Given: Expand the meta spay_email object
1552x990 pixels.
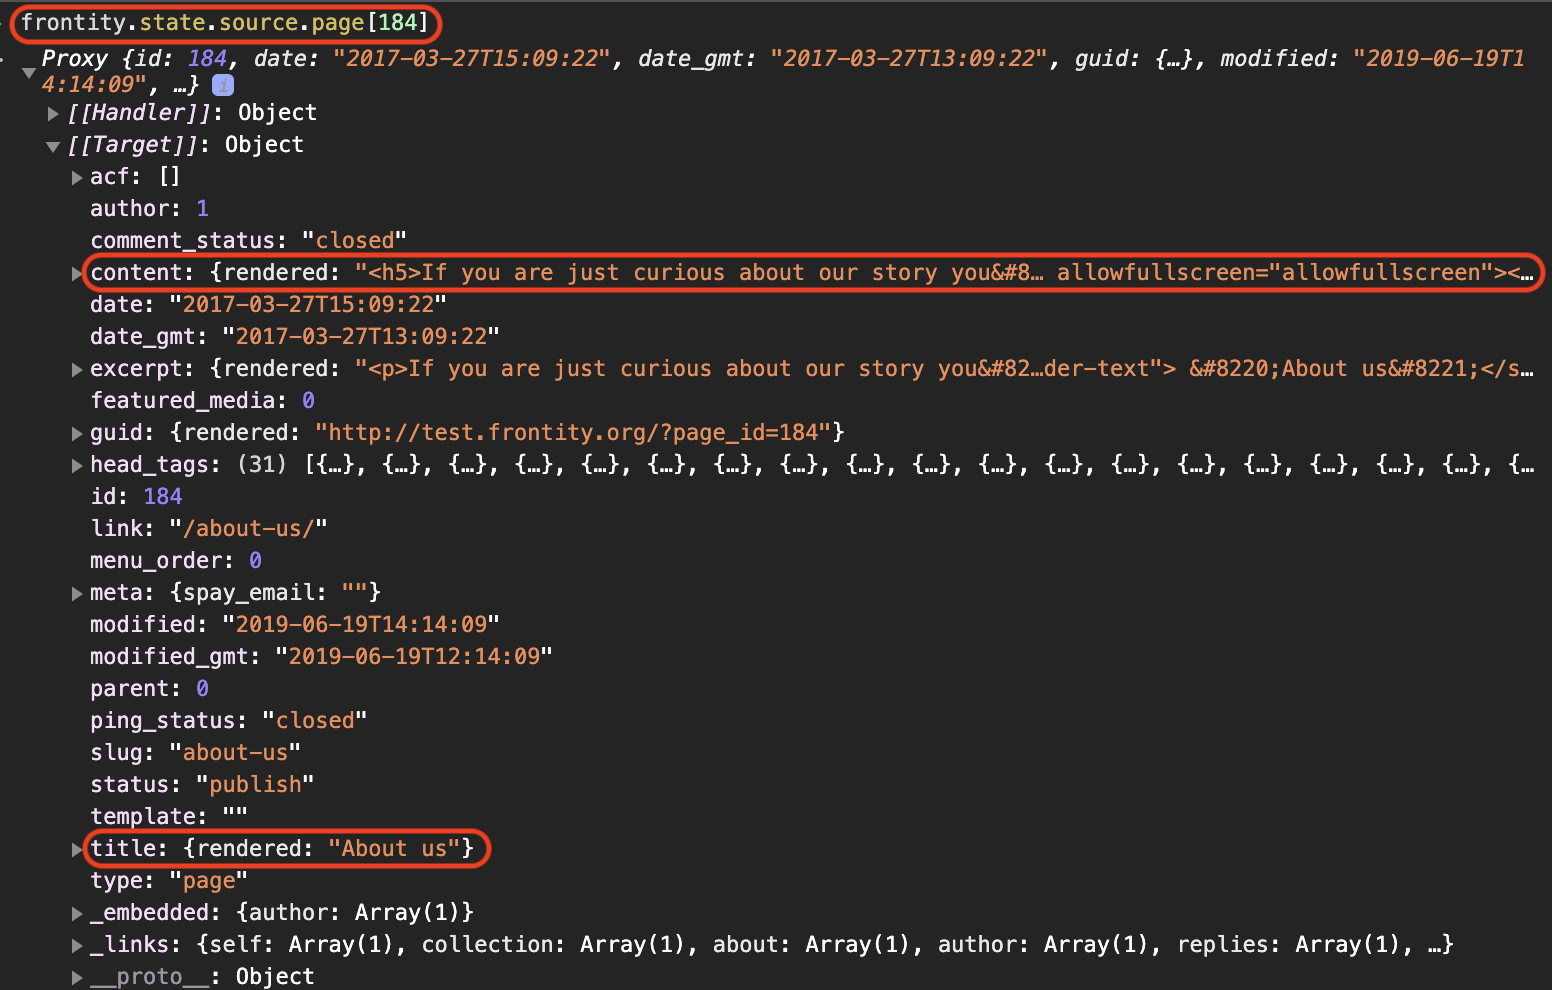Looking at the screenshot, I should pyautogui.click(x=77, y=594).
